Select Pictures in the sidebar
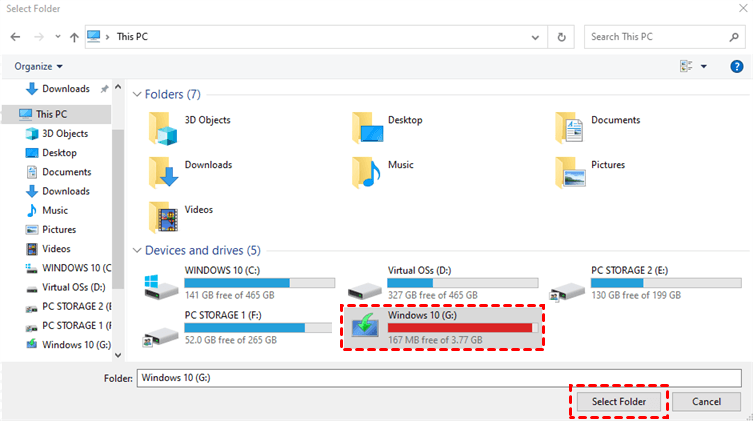753x421 pixels. pyautogui.click(x=50, y=229)
